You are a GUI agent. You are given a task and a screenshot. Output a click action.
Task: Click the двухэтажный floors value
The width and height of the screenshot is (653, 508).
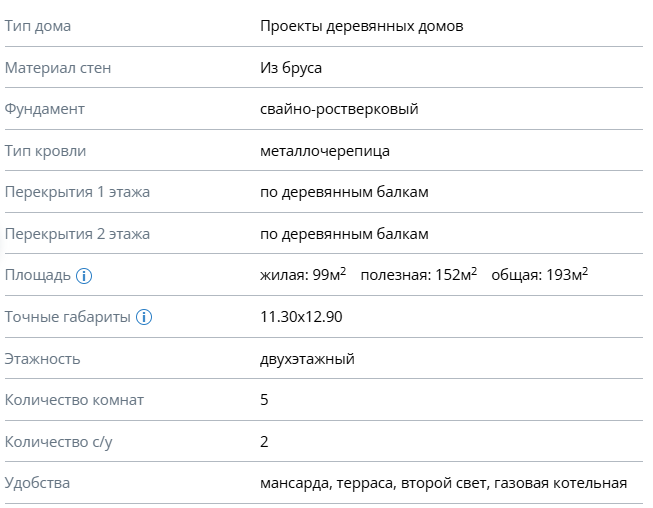(307, 359)
